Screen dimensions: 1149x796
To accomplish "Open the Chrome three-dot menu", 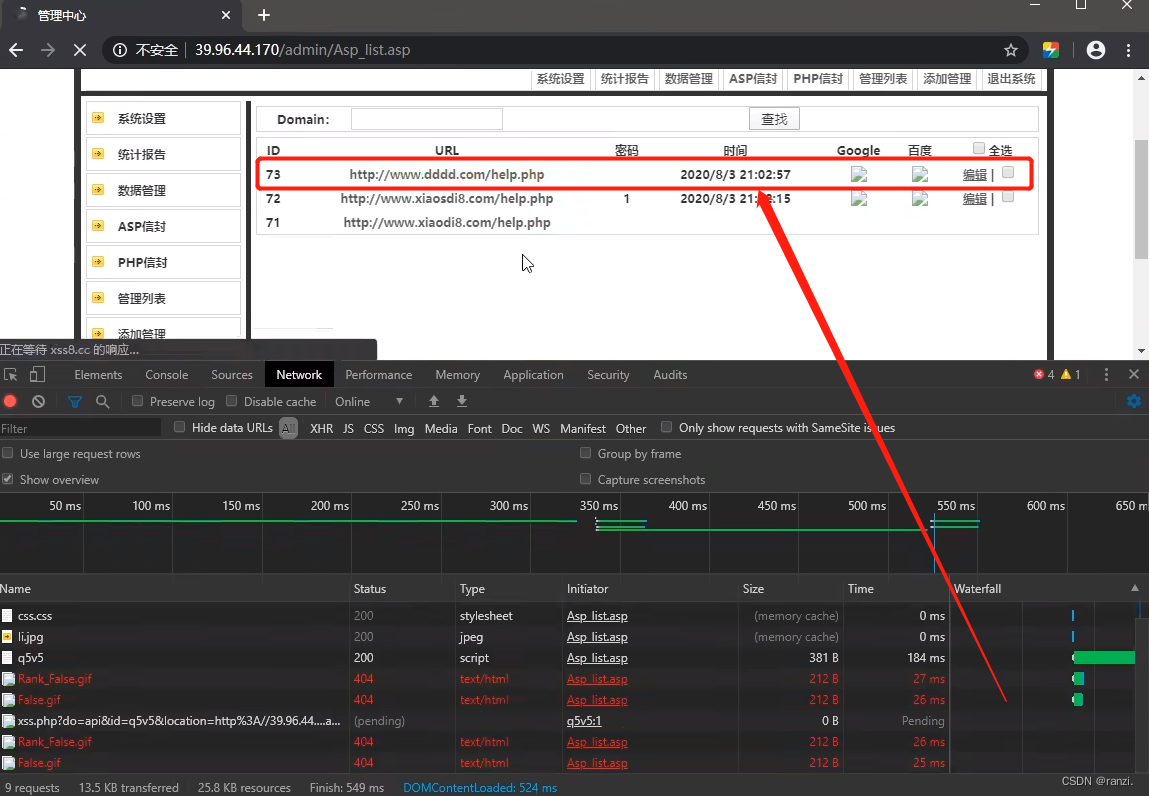I will click(x=1128, y=50).
